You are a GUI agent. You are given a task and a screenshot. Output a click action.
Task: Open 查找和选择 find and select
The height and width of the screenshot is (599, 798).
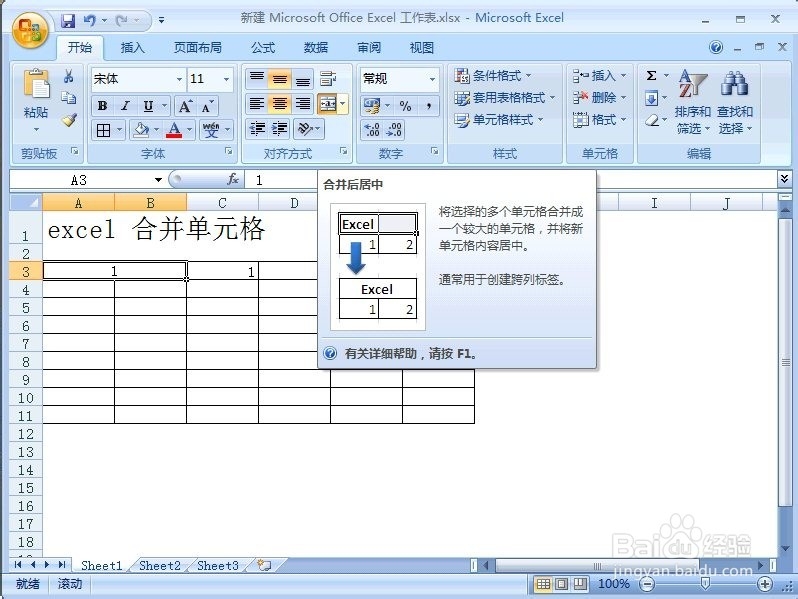click(734, 102)
